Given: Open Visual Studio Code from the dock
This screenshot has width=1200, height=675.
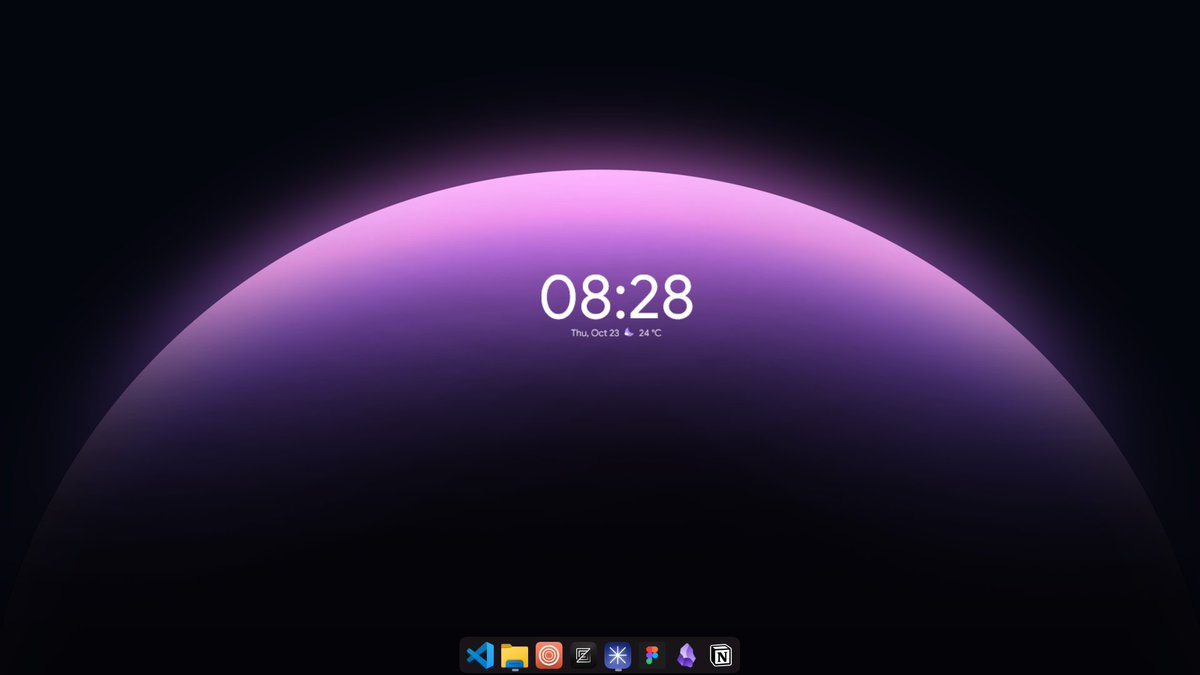Looking at the screenshot, I should tap(480, 656).
